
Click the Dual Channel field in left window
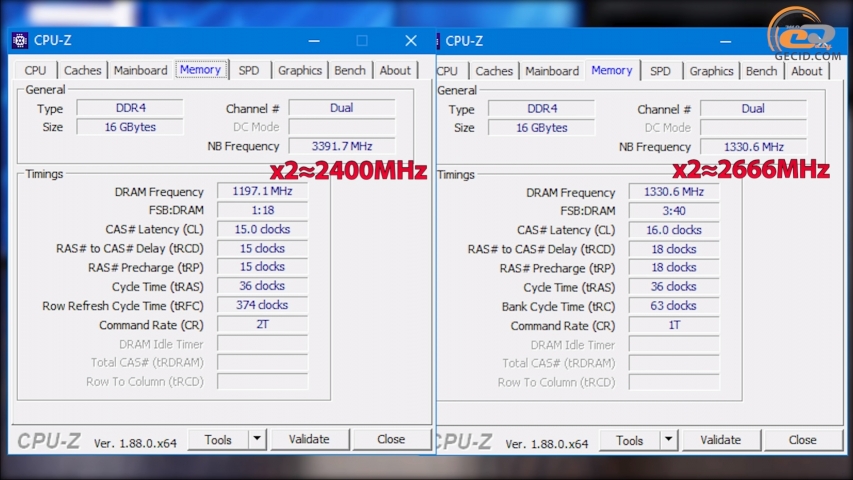point(342,108)
